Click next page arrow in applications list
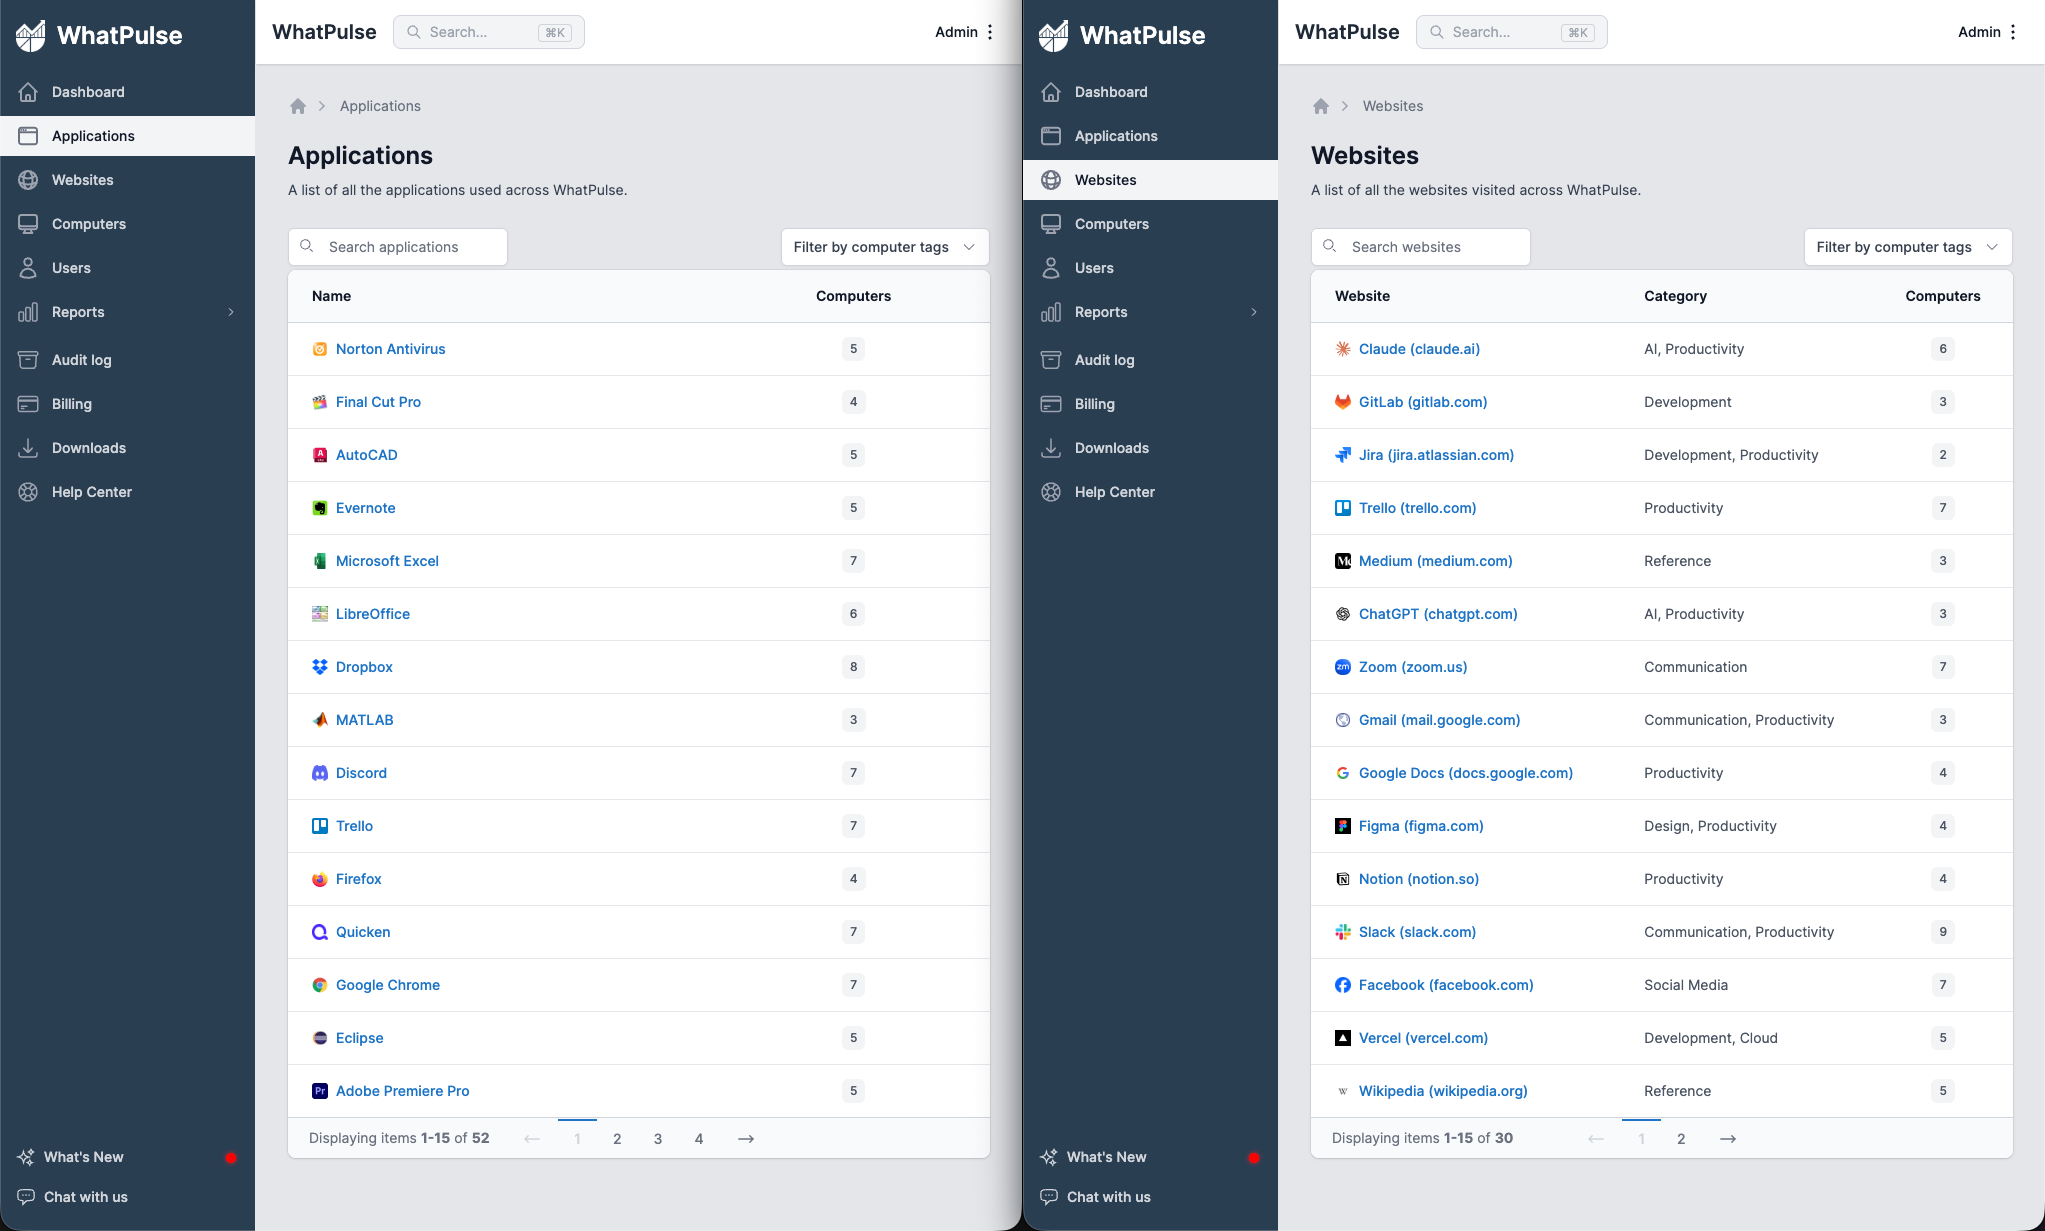This screenshot has width=2045, height=1231. 746,1139
